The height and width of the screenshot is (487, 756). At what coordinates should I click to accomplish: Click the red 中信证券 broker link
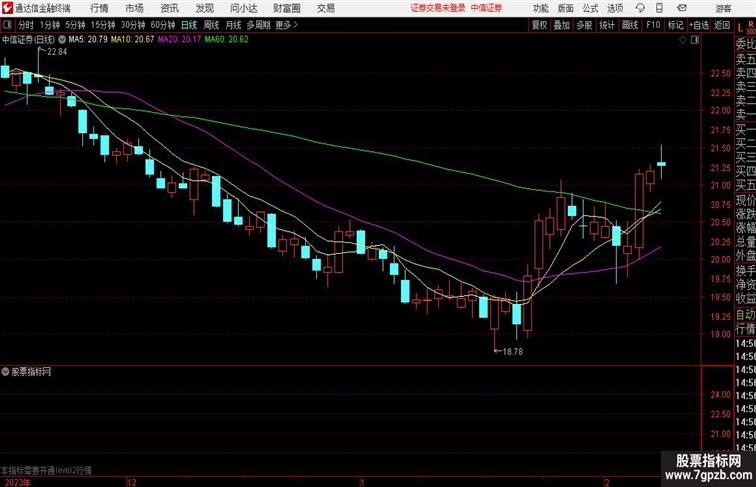click(486, 8)
